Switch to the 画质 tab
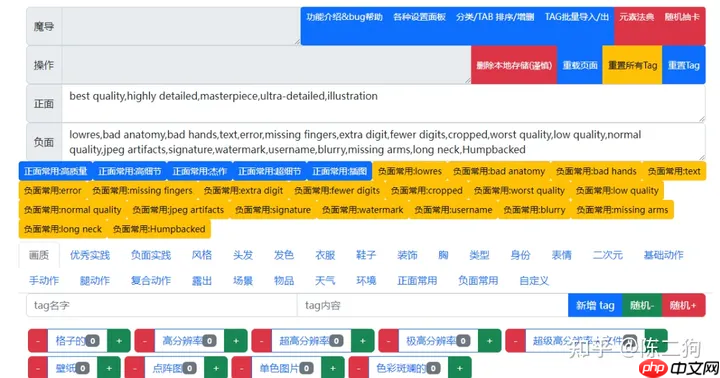The width and height of the screenshot is (720, 378). pyautogui.click(x=39, y=255)
